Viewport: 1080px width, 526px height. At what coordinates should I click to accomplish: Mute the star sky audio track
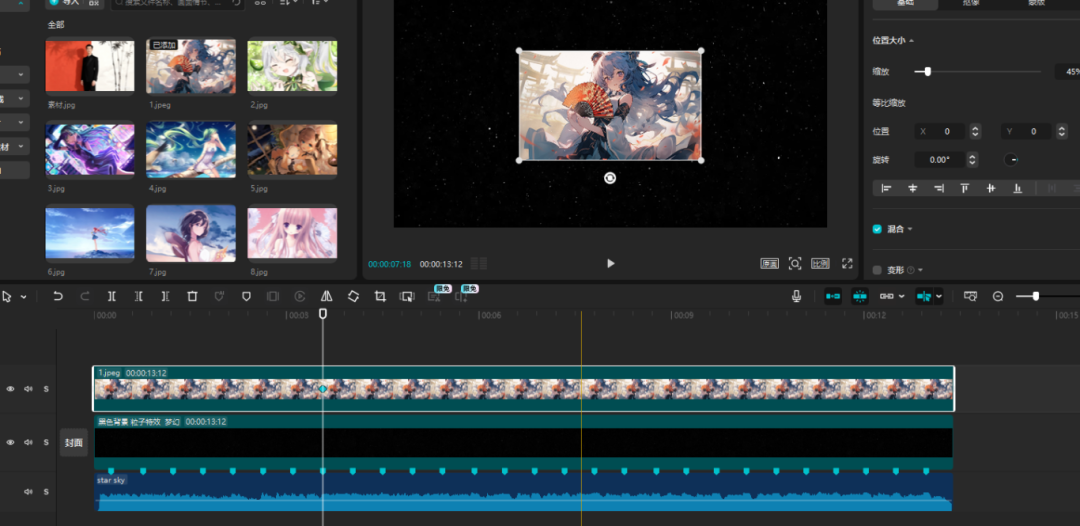tap(28, 492)
